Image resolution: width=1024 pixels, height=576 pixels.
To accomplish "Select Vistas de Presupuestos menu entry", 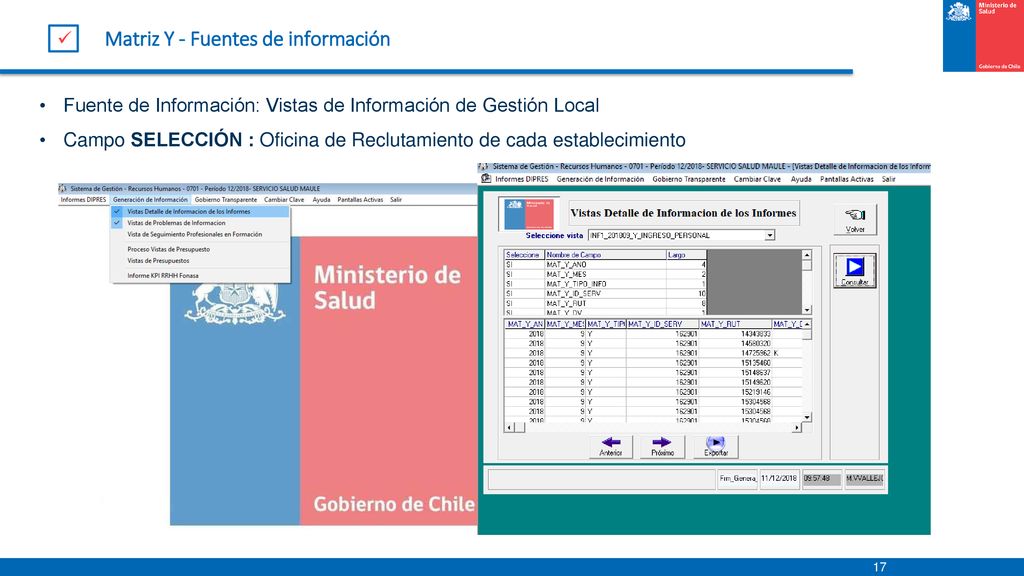I will (200, 261).
